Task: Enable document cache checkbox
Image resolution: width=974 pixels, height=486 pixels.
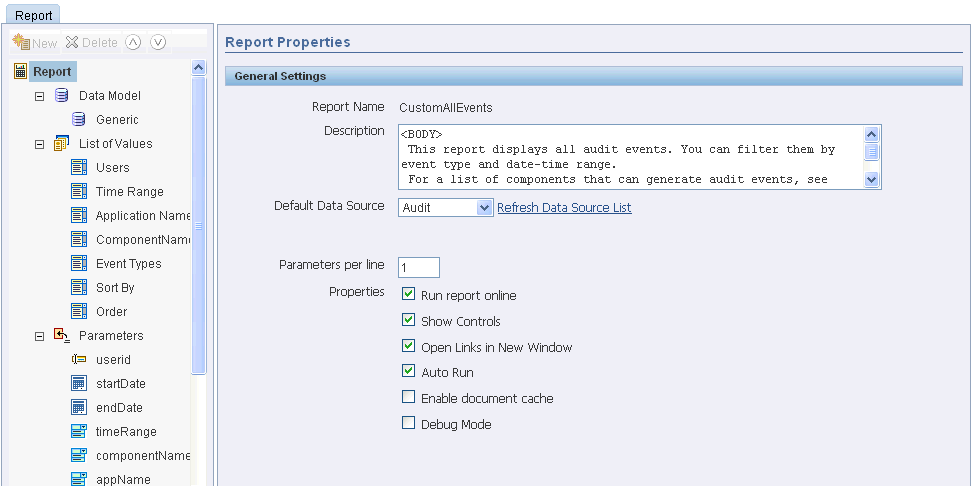Action: [408, 397]
